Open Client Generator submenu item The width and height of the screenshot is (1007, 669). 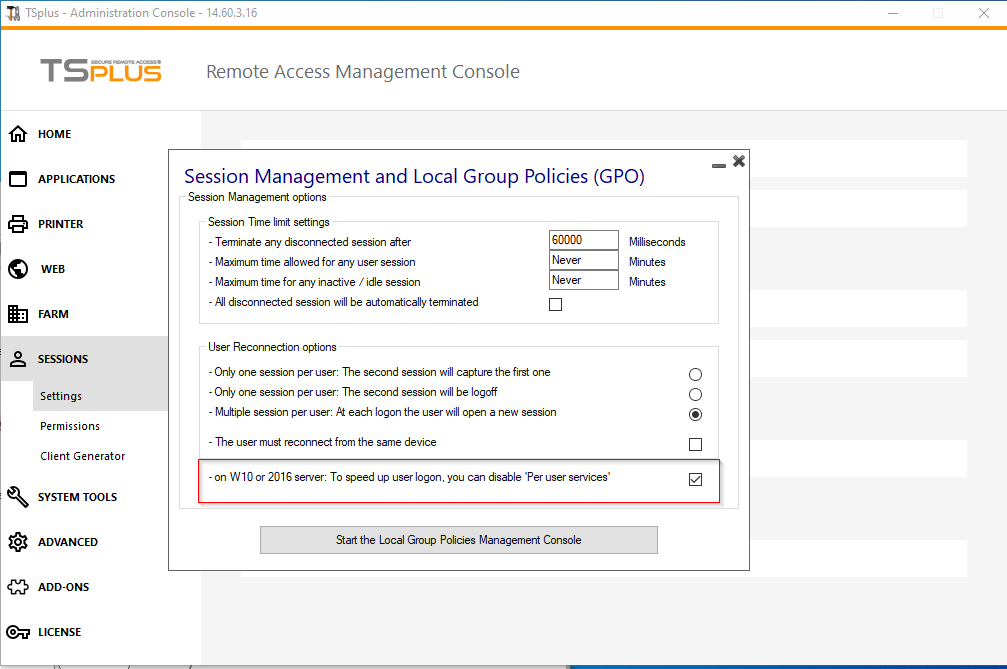pos(82,456)
